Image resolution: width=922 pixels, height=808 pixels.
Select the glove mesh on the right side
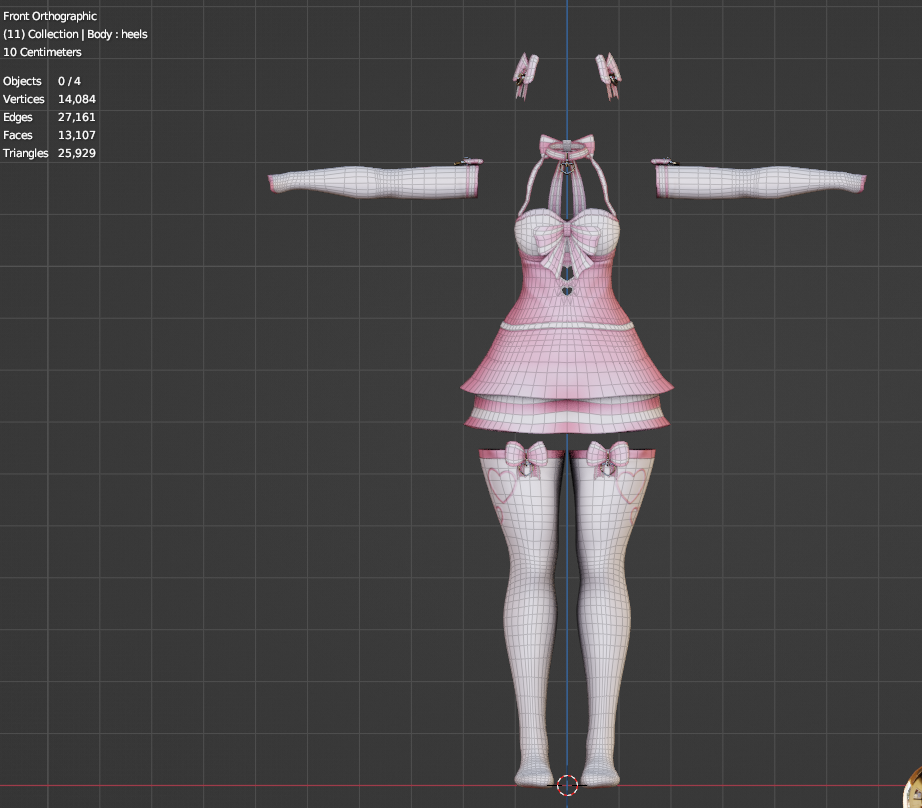point(759,181)
